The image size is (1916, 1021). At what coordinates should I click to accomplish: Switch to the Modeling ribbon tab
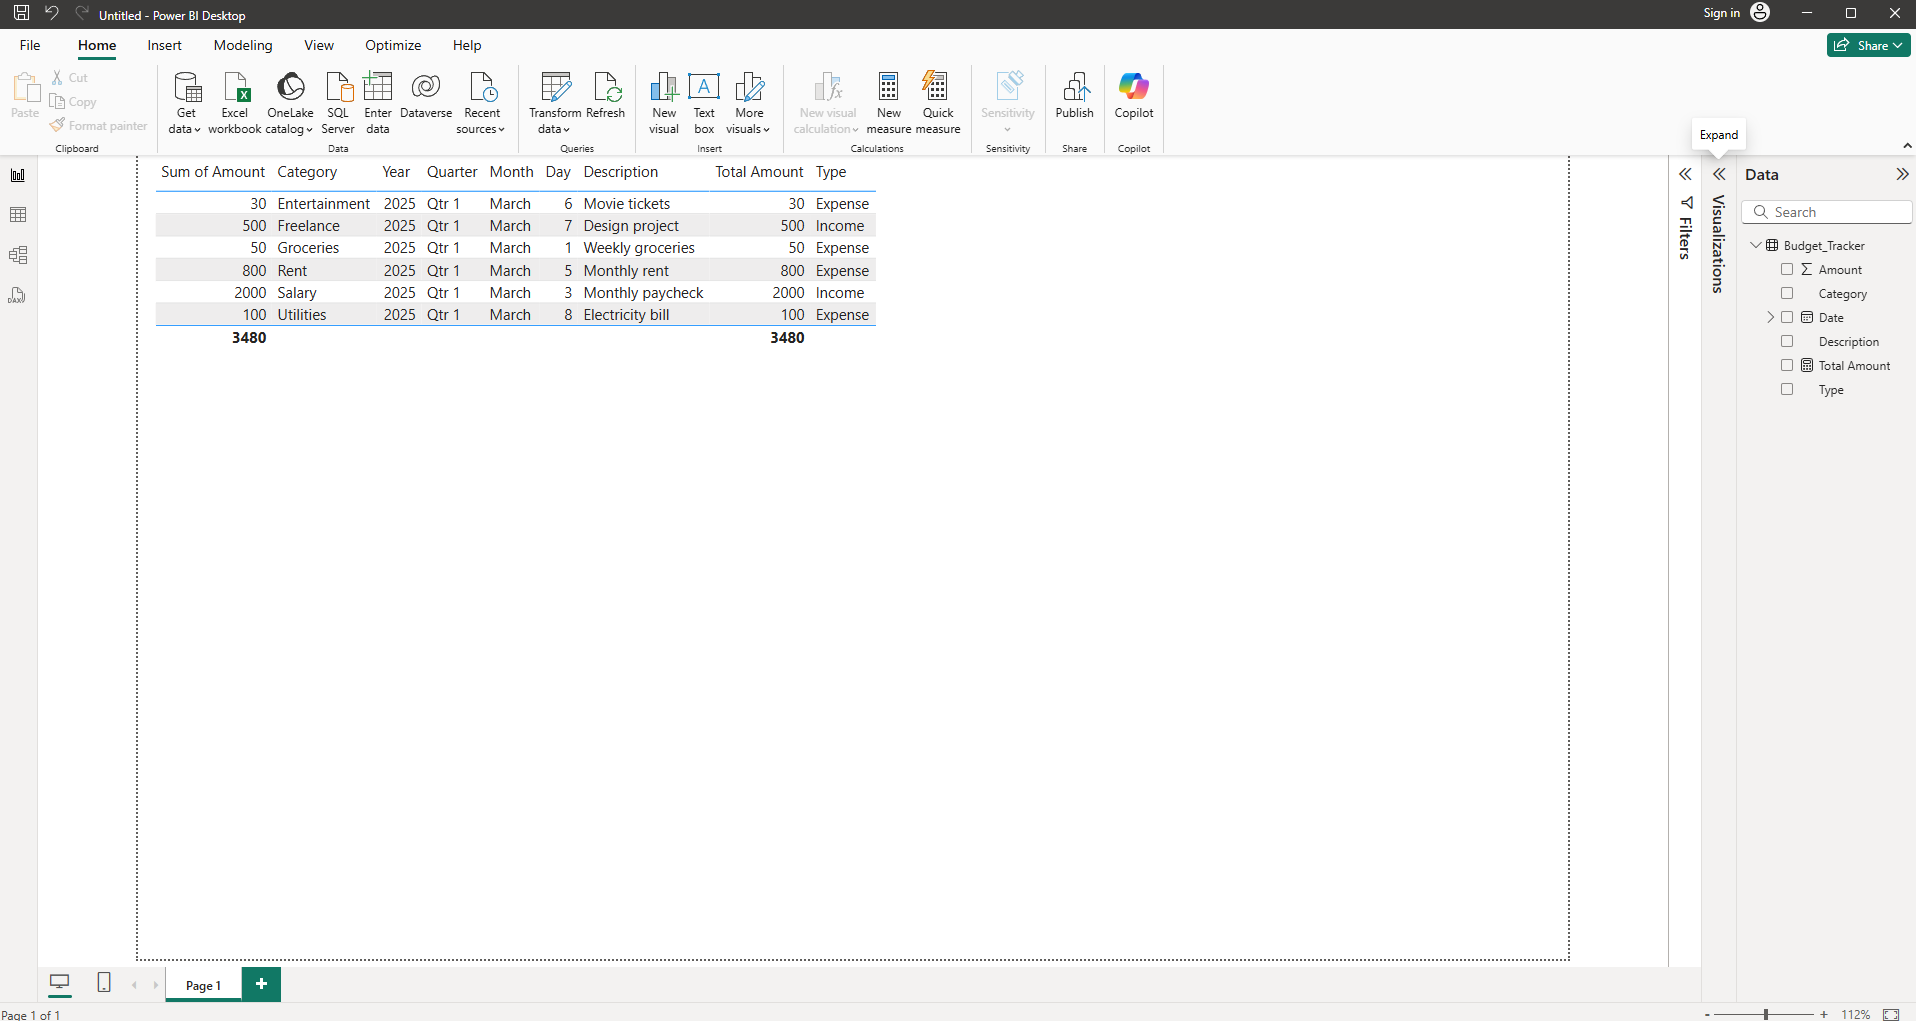243,45
